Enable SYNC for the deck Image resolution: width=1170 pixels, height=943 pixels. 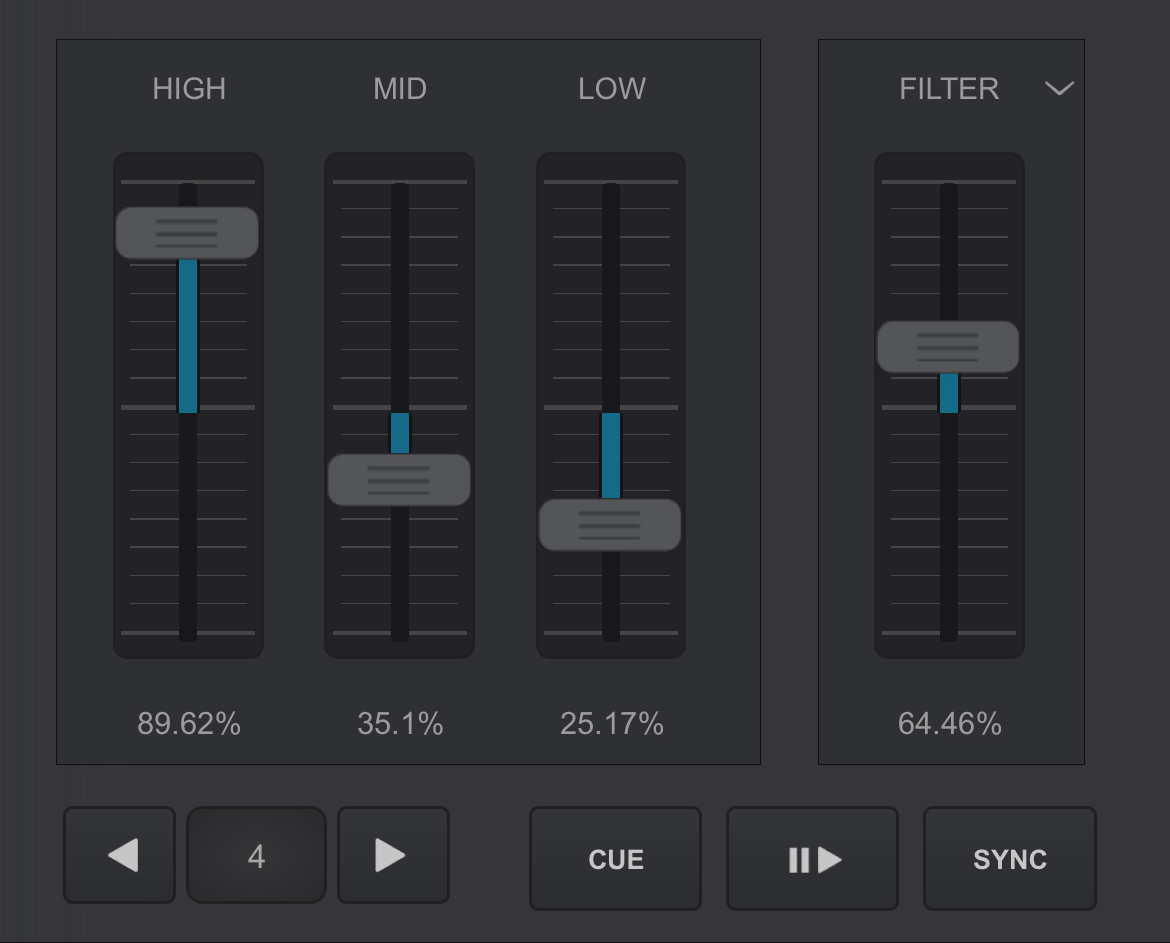click(x=1009, y=859)
